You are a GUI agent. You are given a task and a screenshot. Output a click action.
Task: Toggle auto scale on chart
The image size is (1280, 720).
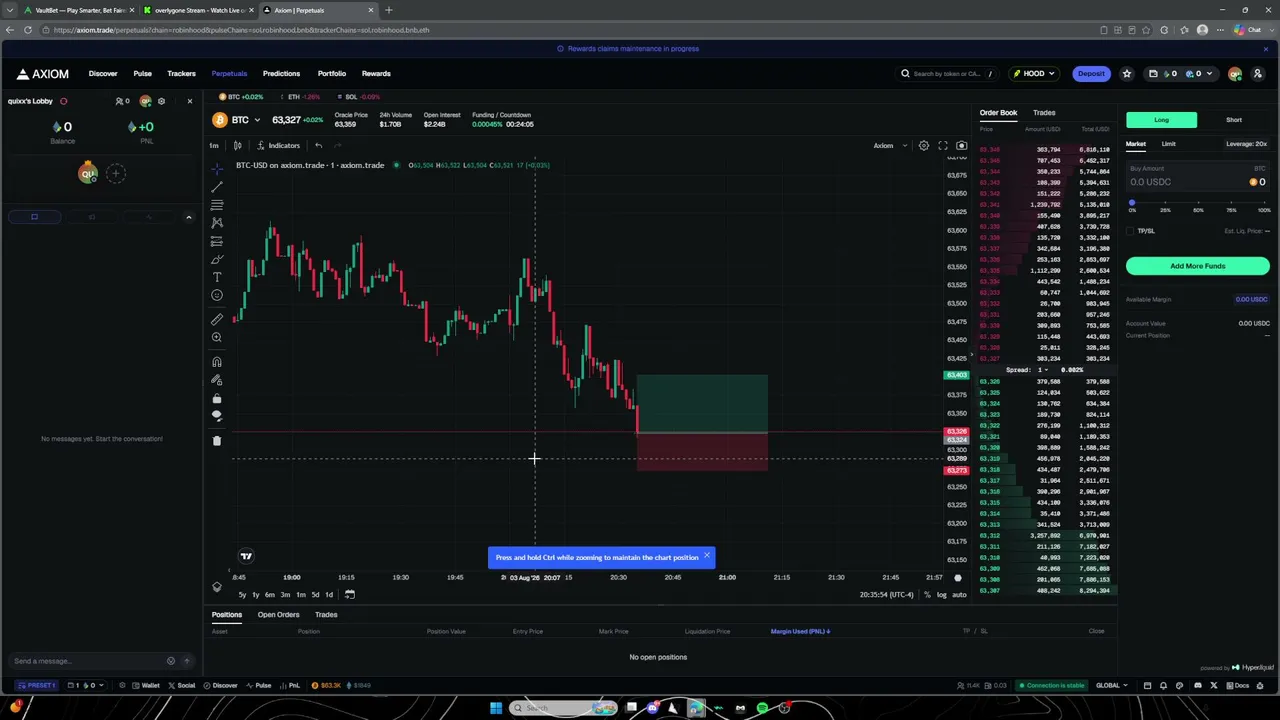[x=959, y=595]
